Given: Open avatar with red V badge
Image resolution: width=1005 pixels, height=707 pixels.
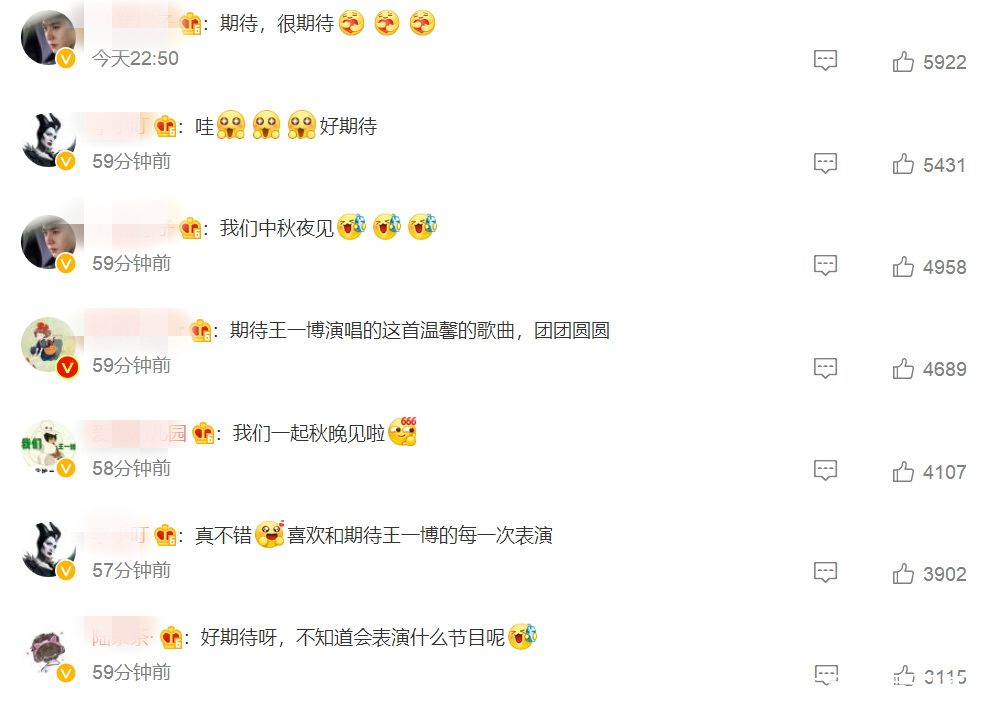Looking at the screenshot, I should [48, 345].
